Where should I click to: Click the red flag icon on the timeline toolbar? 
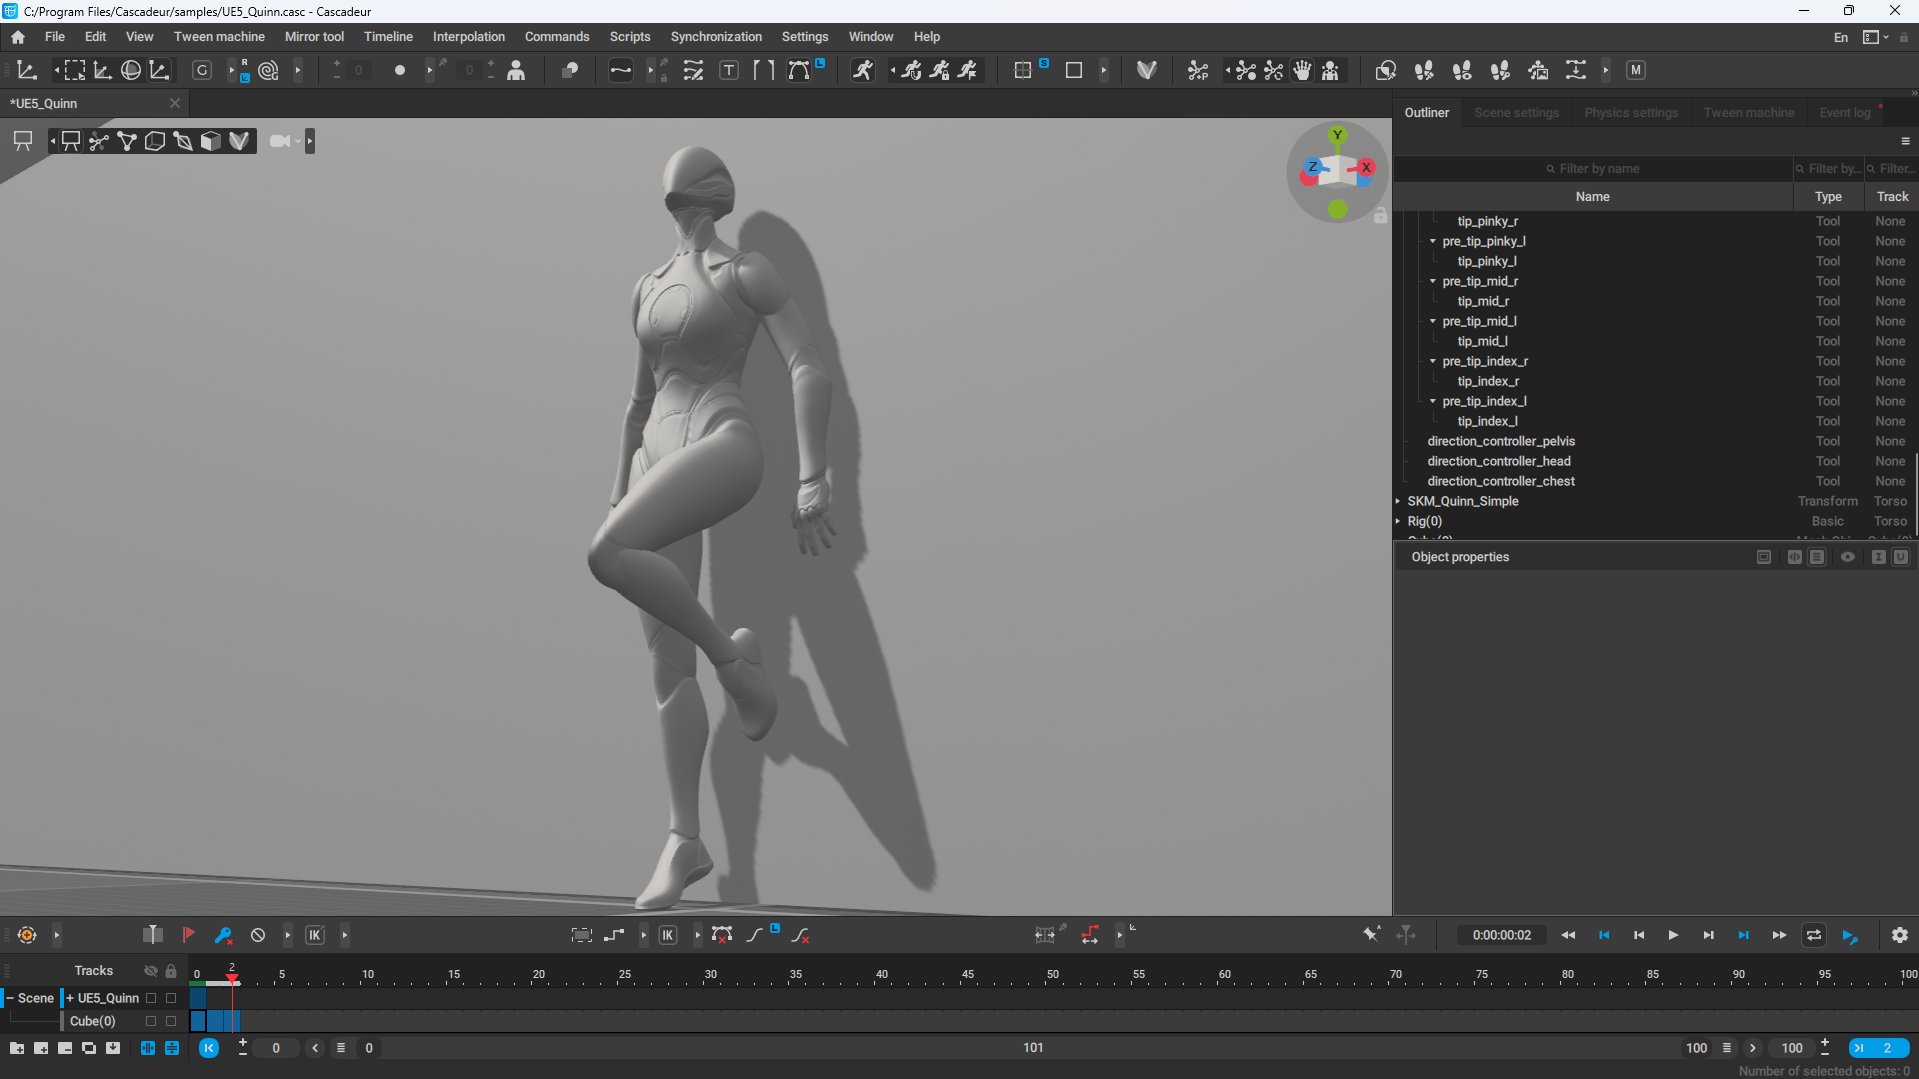pos(188,935)
